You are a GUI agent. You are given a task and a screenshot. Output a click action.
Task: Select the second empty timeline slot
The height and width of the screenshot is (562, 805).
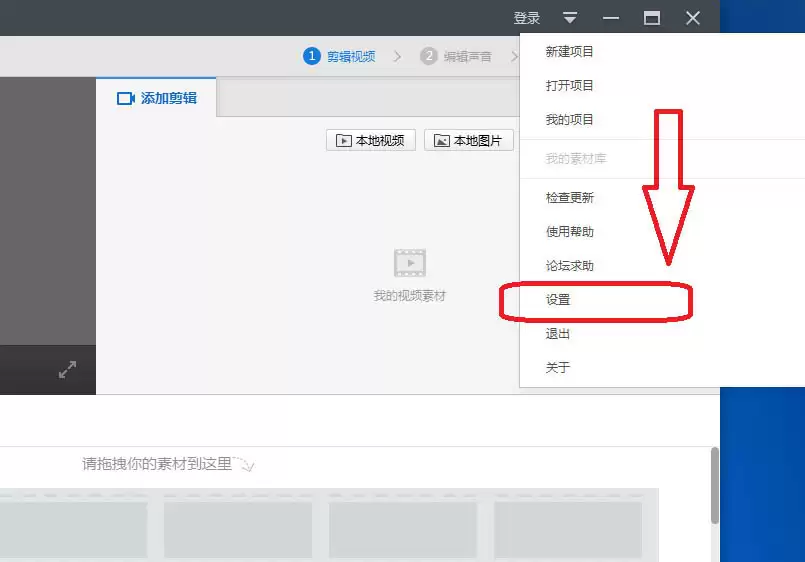(238, 529)
